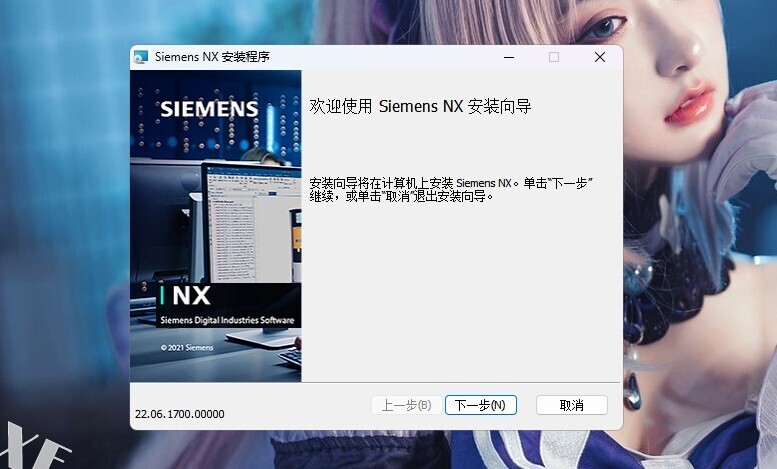Screen dimensions: 777x469
Task: Click the green bar beside NX logo
Action: coord(162,295)
